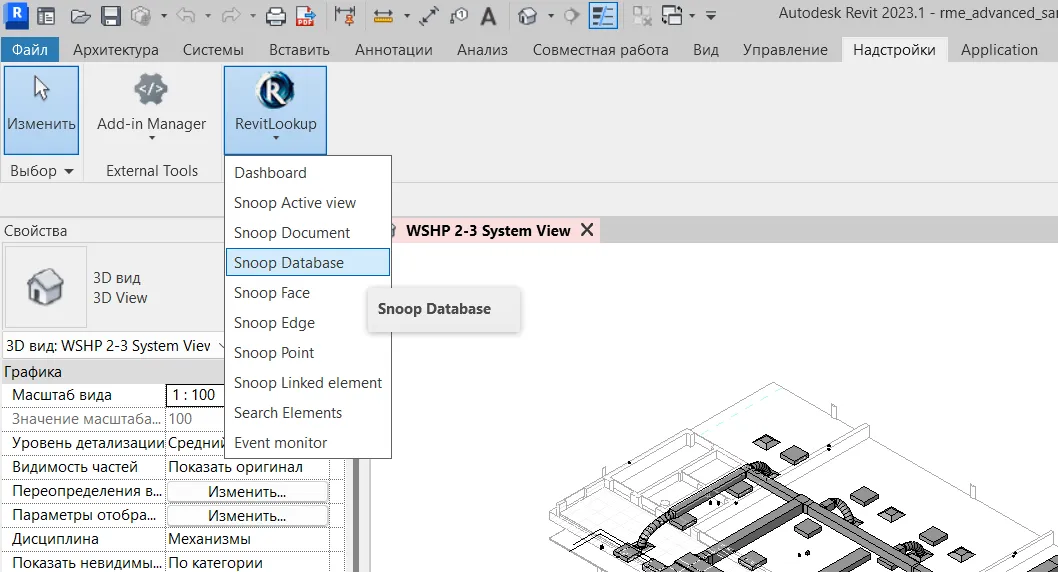The width and height of the screenshot is (1058, 572).
Task: Click the Масштаб вида 1 : 100 field
Action: click(x=195, y=395)
